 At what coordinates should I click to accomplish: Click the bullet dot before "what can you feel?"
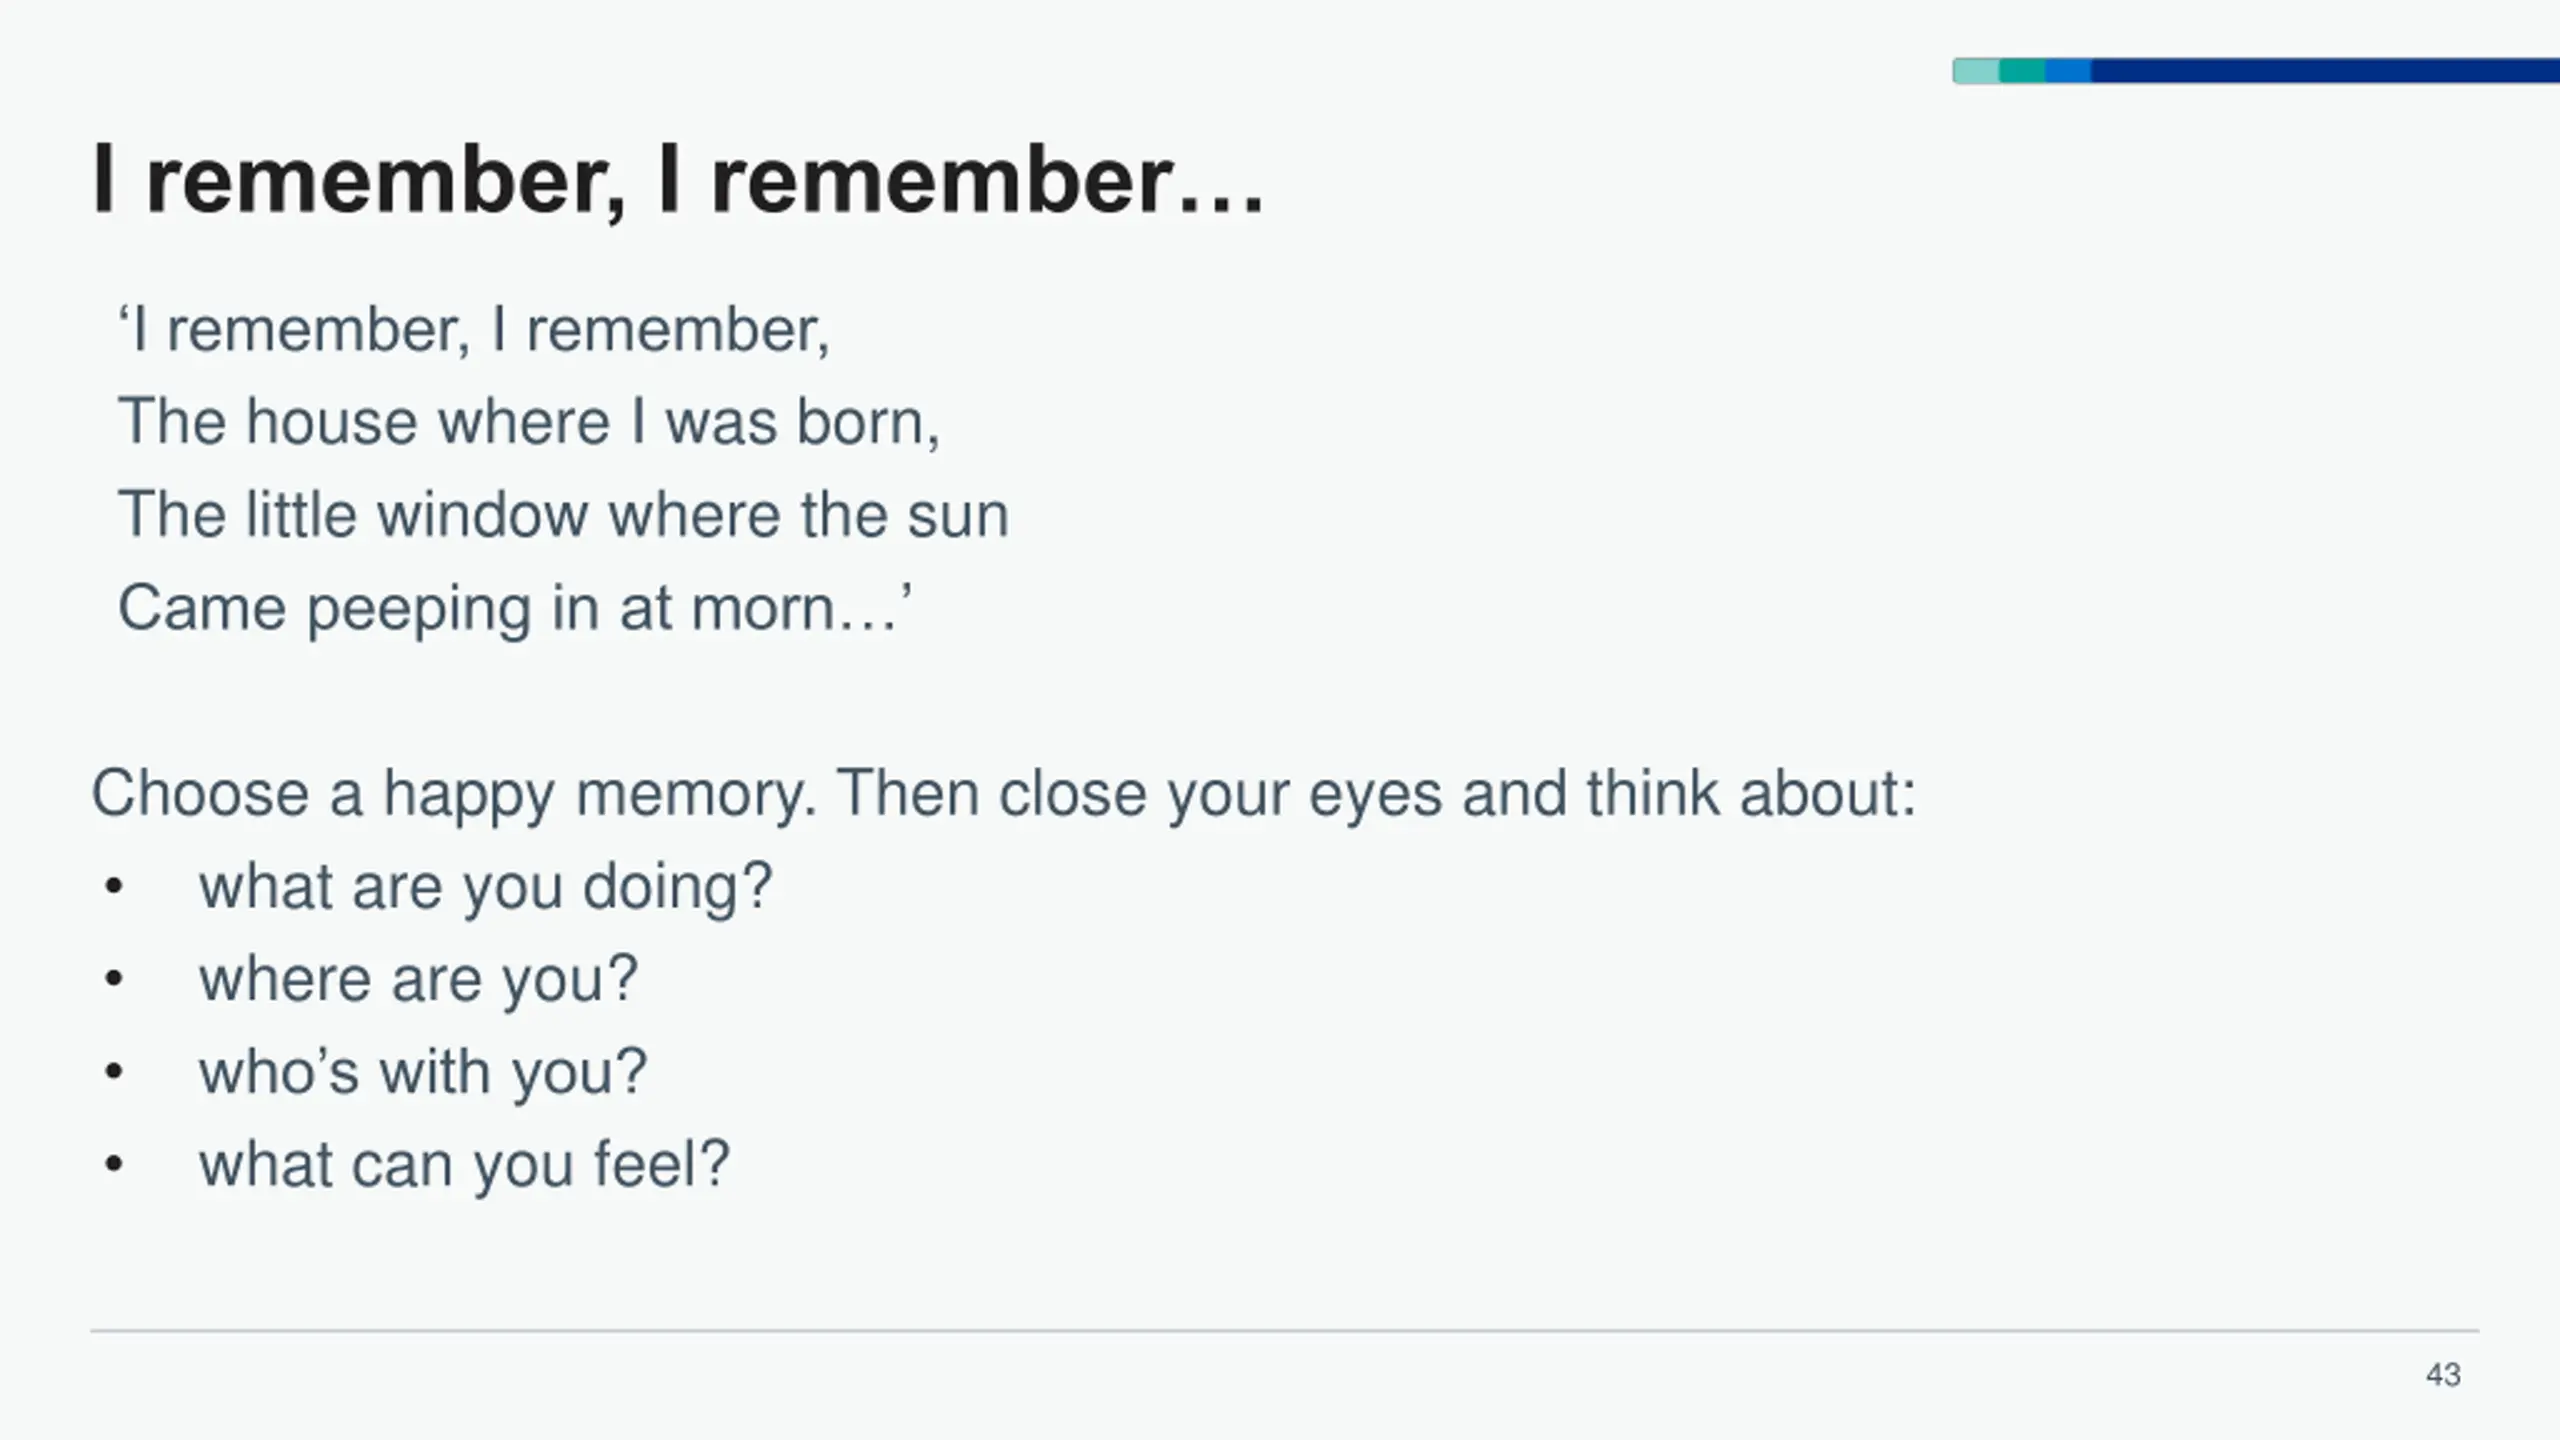pyautogui.click(x=114, y=1165)
